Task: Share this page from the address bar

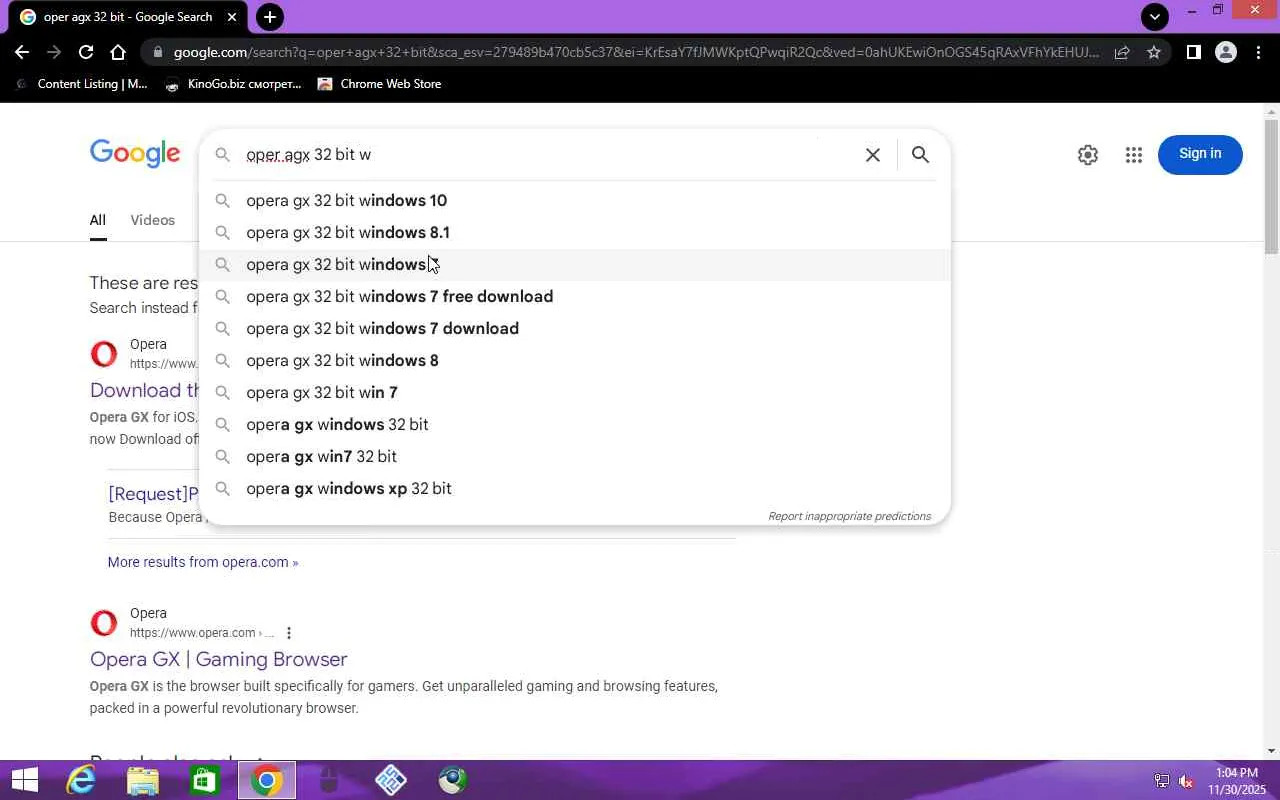Action: tap(1122, 52)
